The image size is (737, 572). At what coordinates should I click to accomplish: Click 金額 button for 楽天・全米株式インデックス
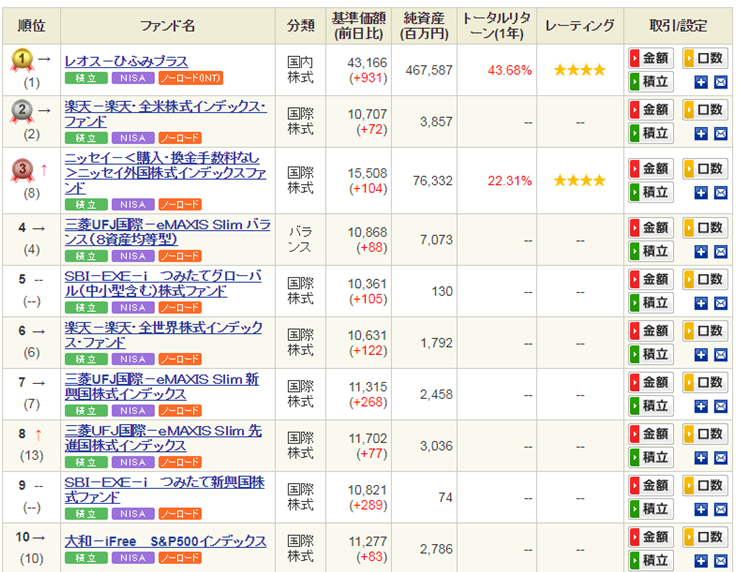(651, 110)
